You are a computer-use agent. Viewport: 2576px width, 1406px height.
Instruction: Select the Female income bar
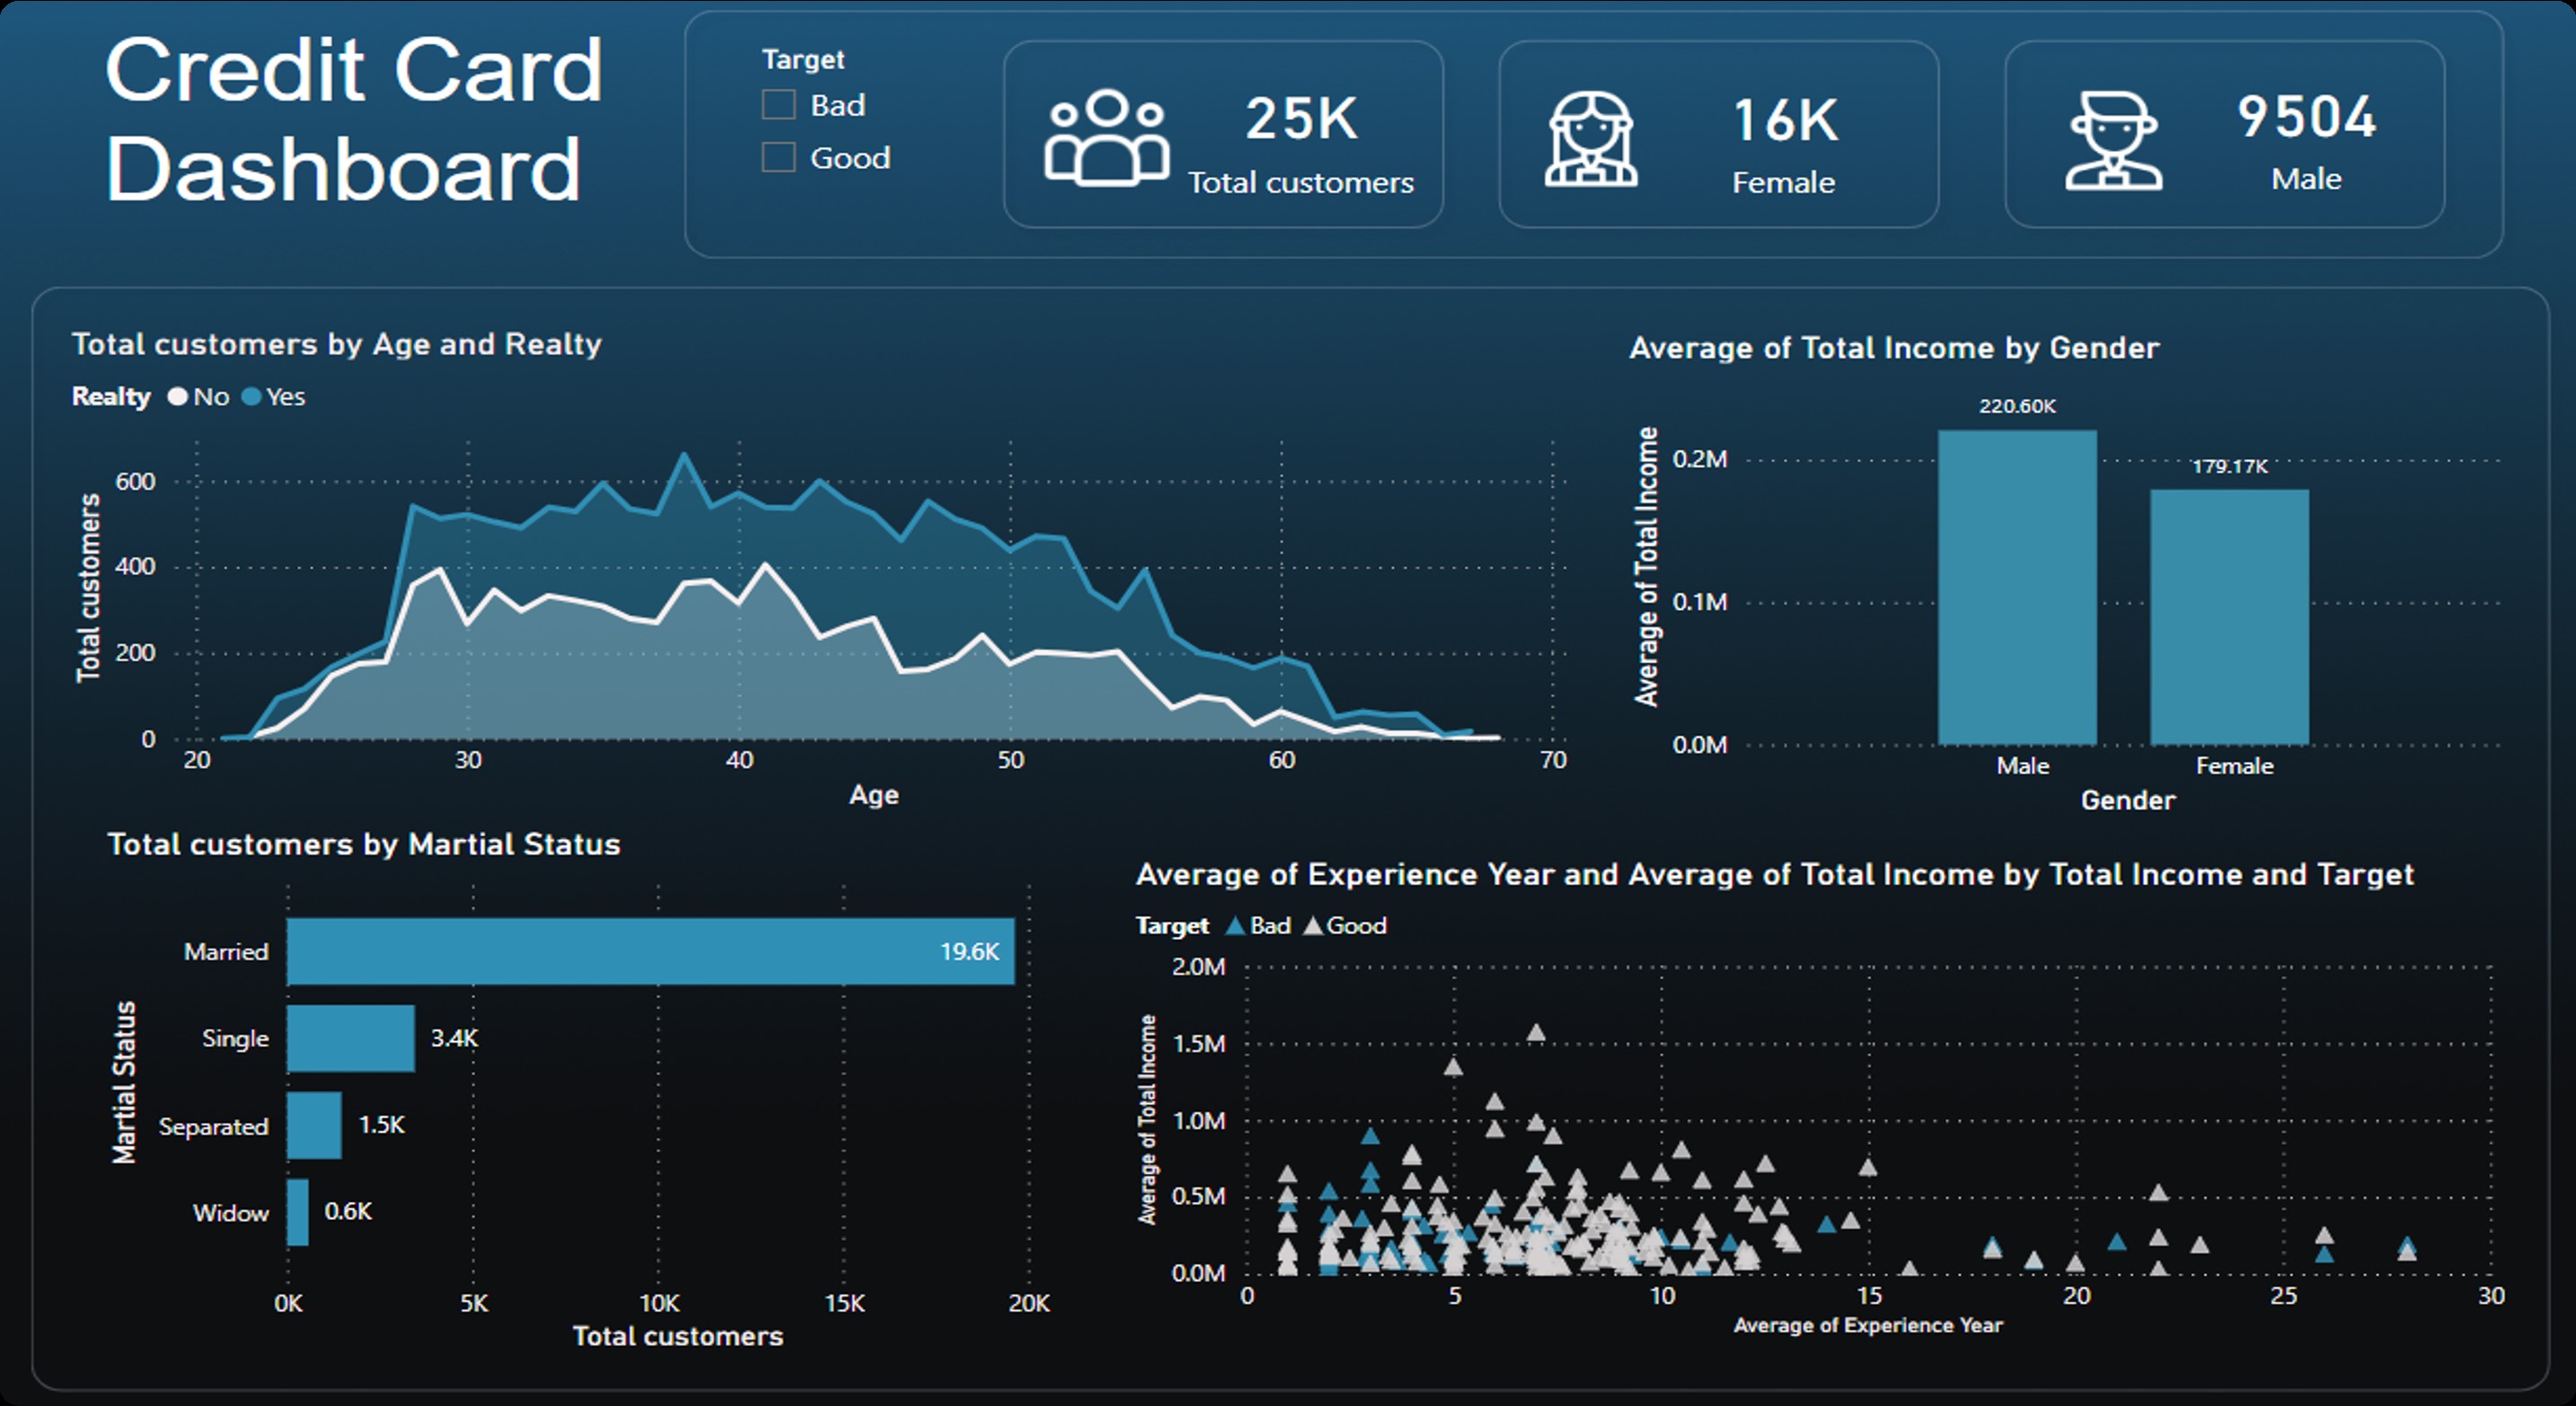pos(2229,617)
